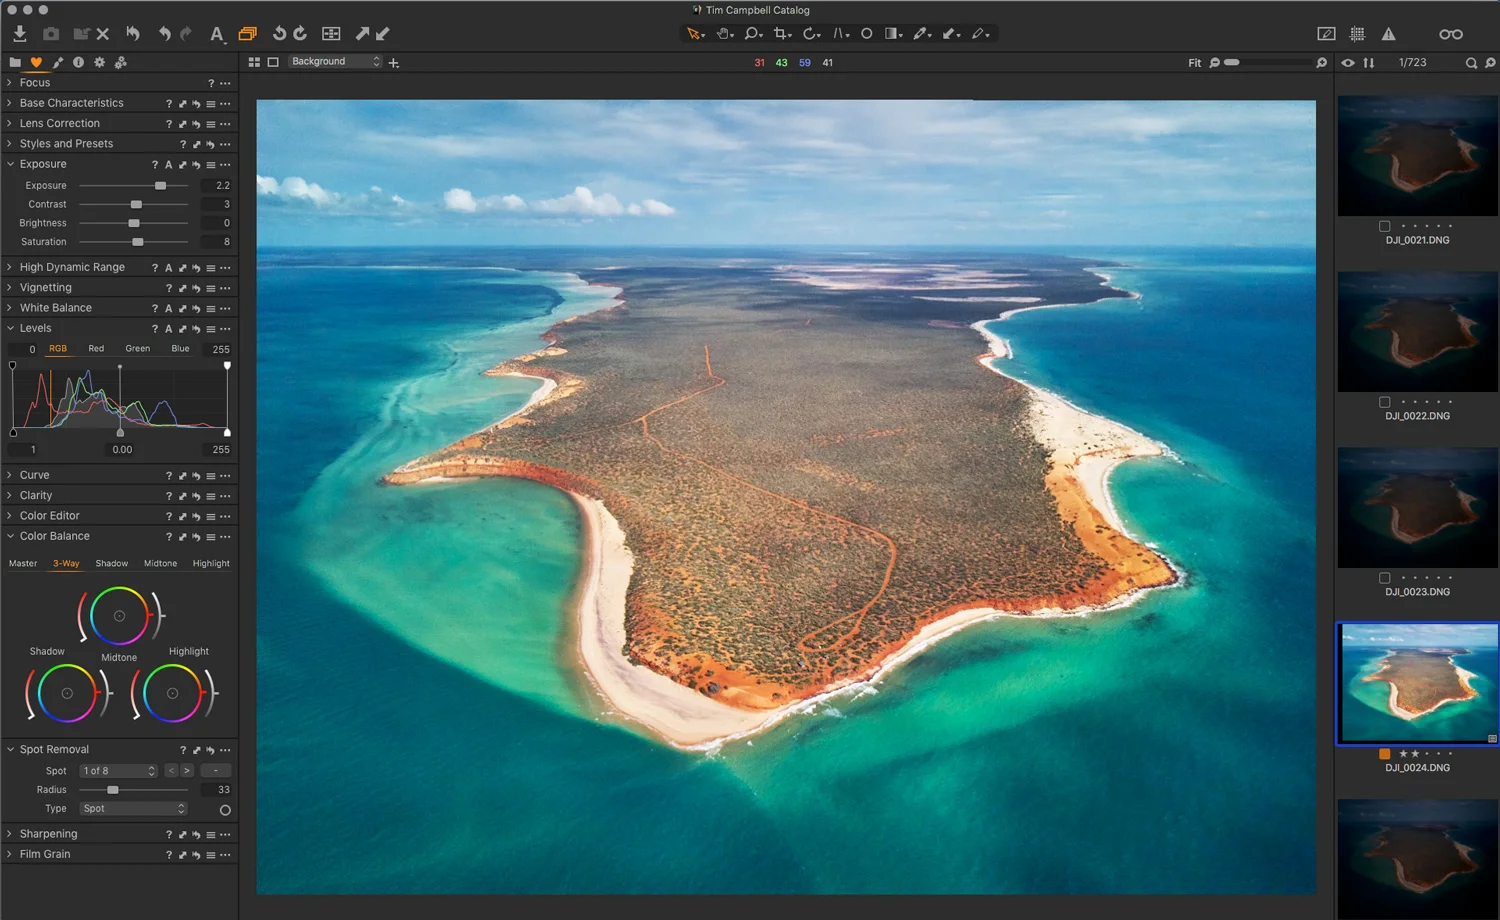Select the Rotate straighten tool
The width and height of the screenshot is (1500, 920).
click(x=811, y=34)
